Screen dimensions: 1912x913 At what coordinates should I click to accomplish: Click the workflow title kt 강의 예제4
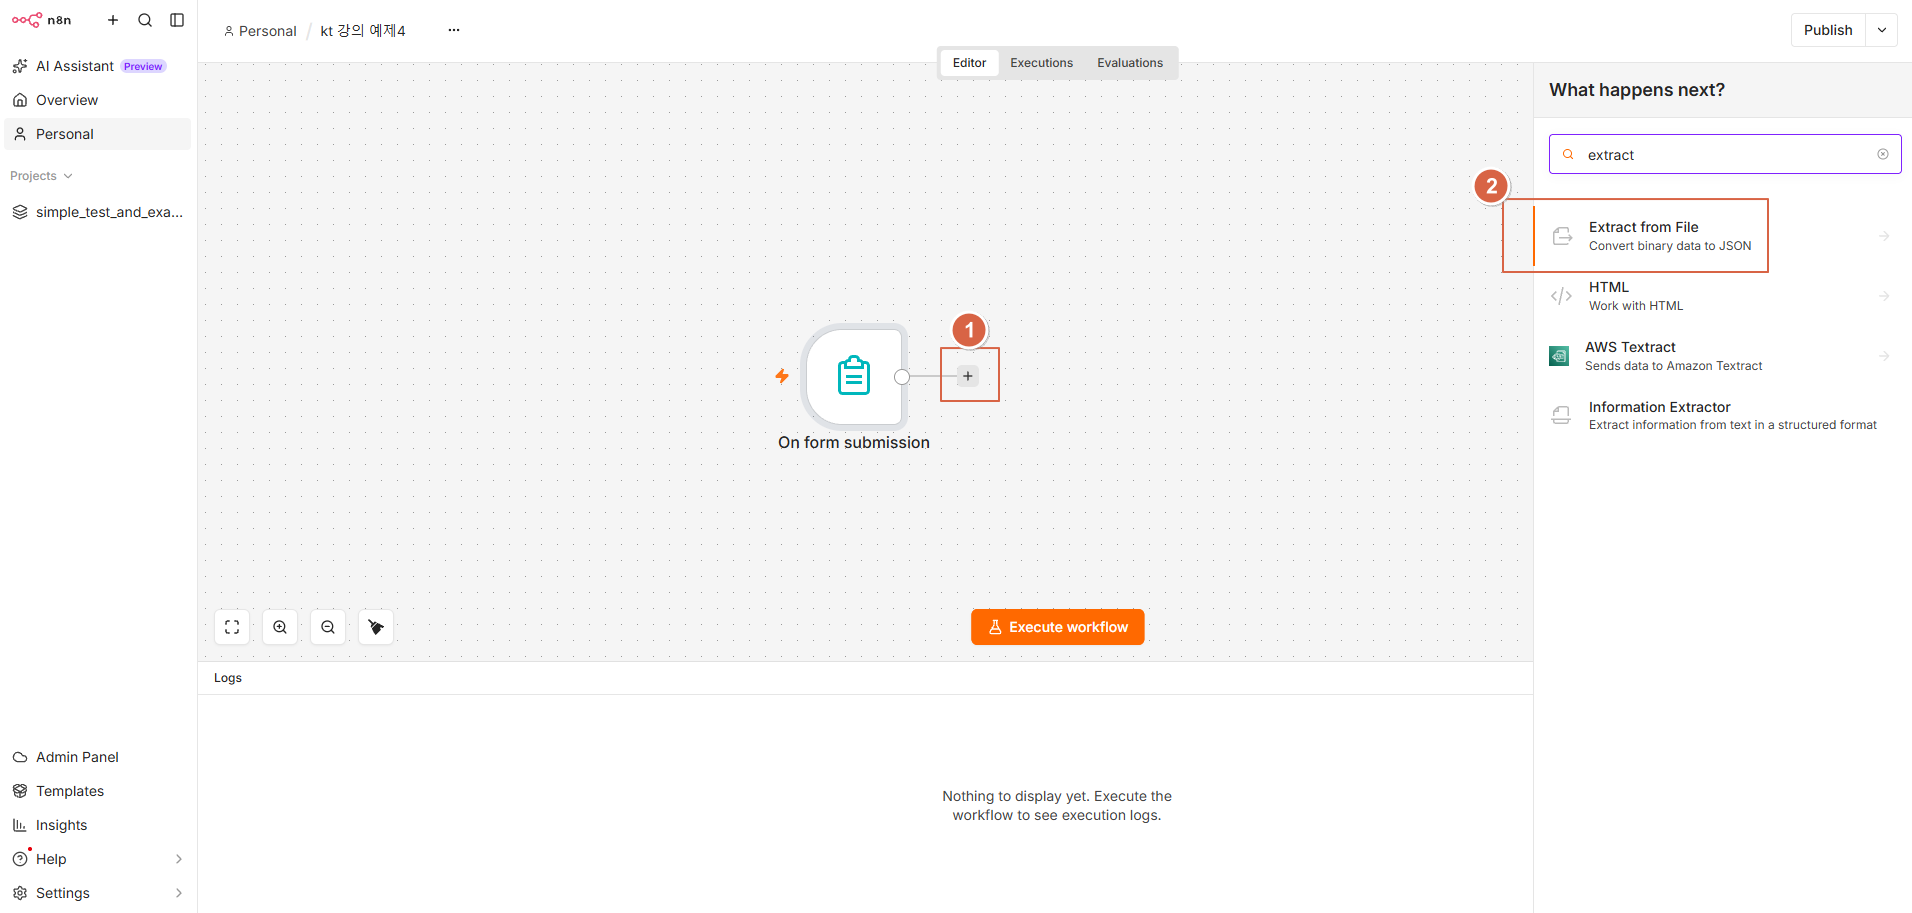(x=363, y=31)
